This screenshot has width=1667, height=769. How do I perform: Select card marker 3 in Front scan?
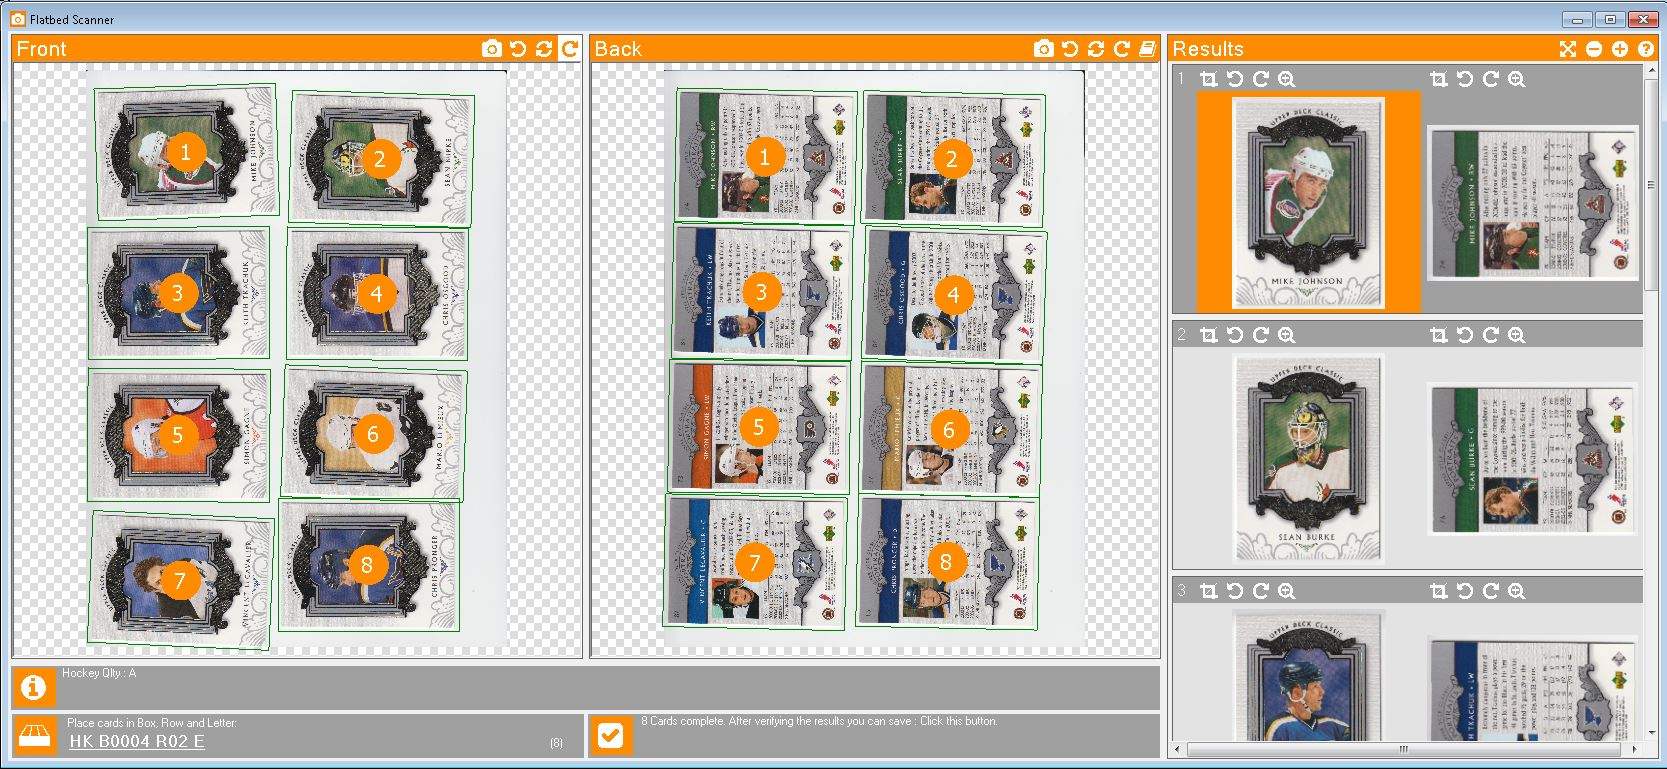tap(178, 293)
